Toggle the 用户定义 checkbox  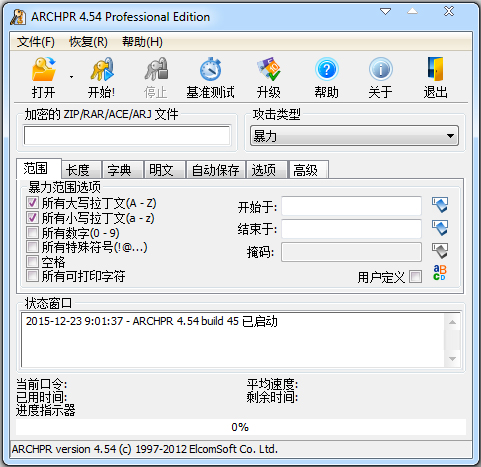point(415,277)
